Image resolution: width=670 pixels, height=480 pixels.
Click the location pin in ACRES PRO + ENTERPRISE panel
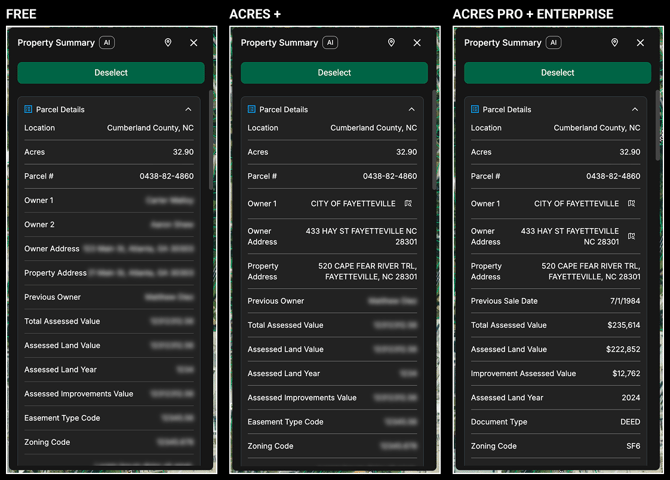point(615,43)
